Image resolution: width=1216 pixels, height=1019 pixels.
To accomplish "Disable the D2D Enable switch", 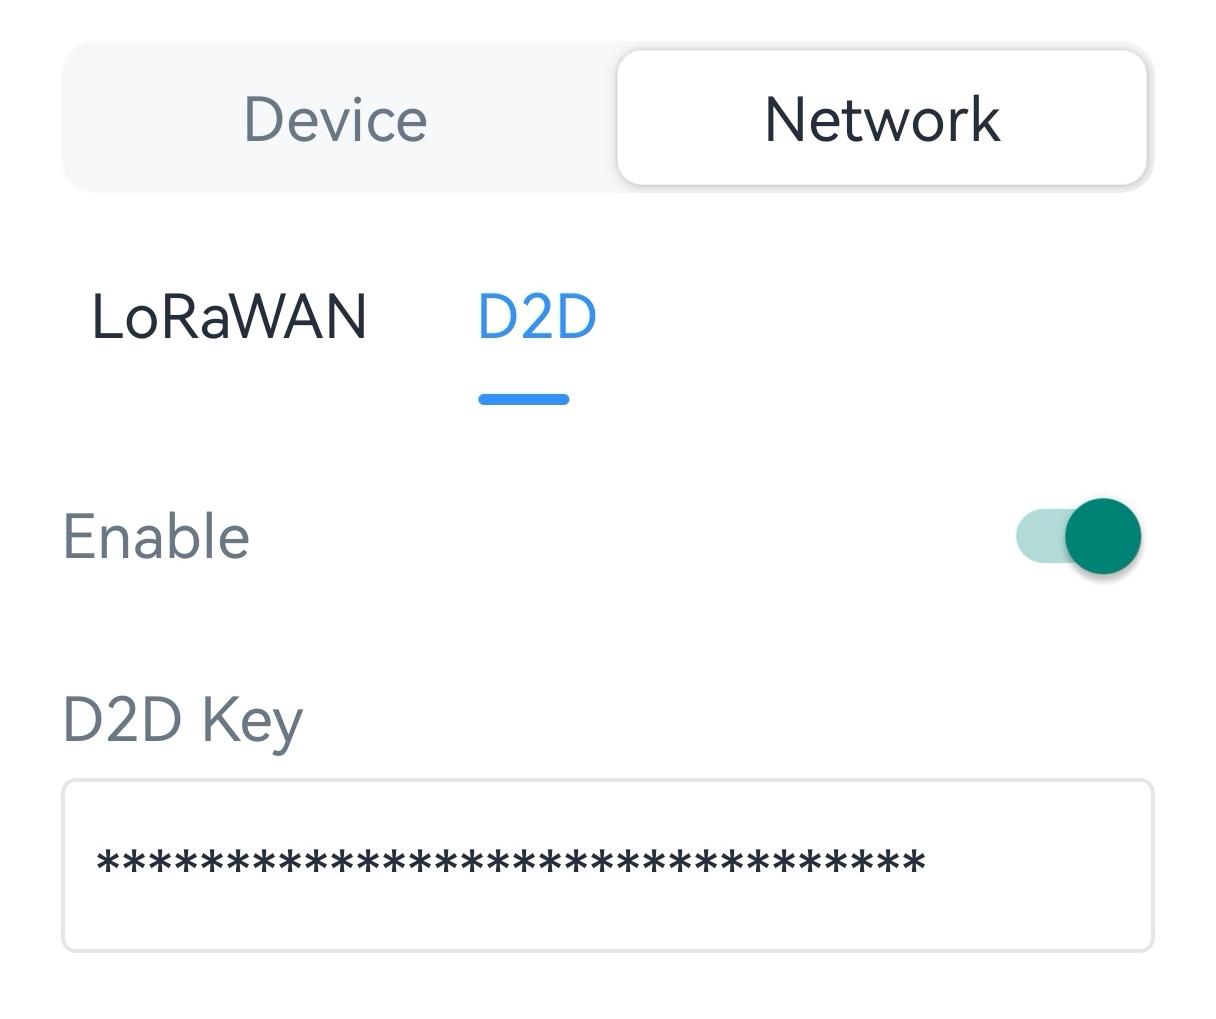I will (x=1078, y=536).
